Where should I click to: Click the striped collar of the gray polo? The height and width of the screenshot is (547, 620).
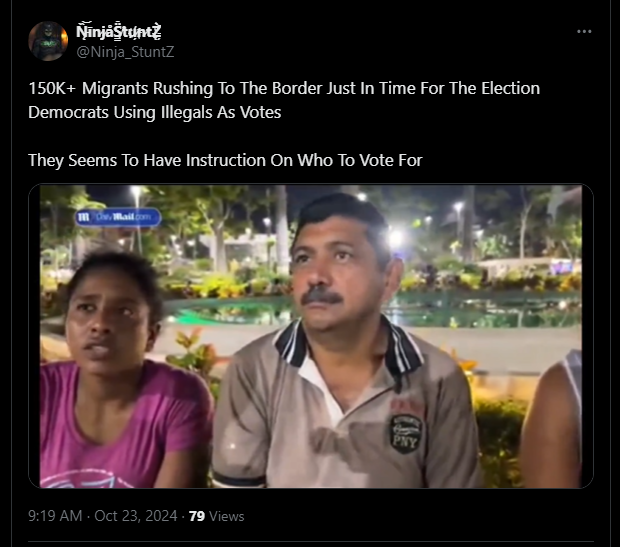coord(348,346)
